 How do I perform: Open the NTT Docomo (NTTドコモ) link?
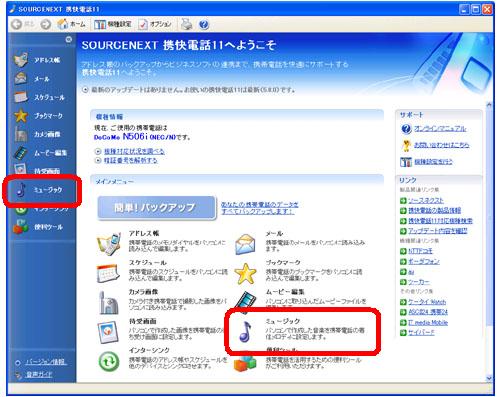coord(420,251)
